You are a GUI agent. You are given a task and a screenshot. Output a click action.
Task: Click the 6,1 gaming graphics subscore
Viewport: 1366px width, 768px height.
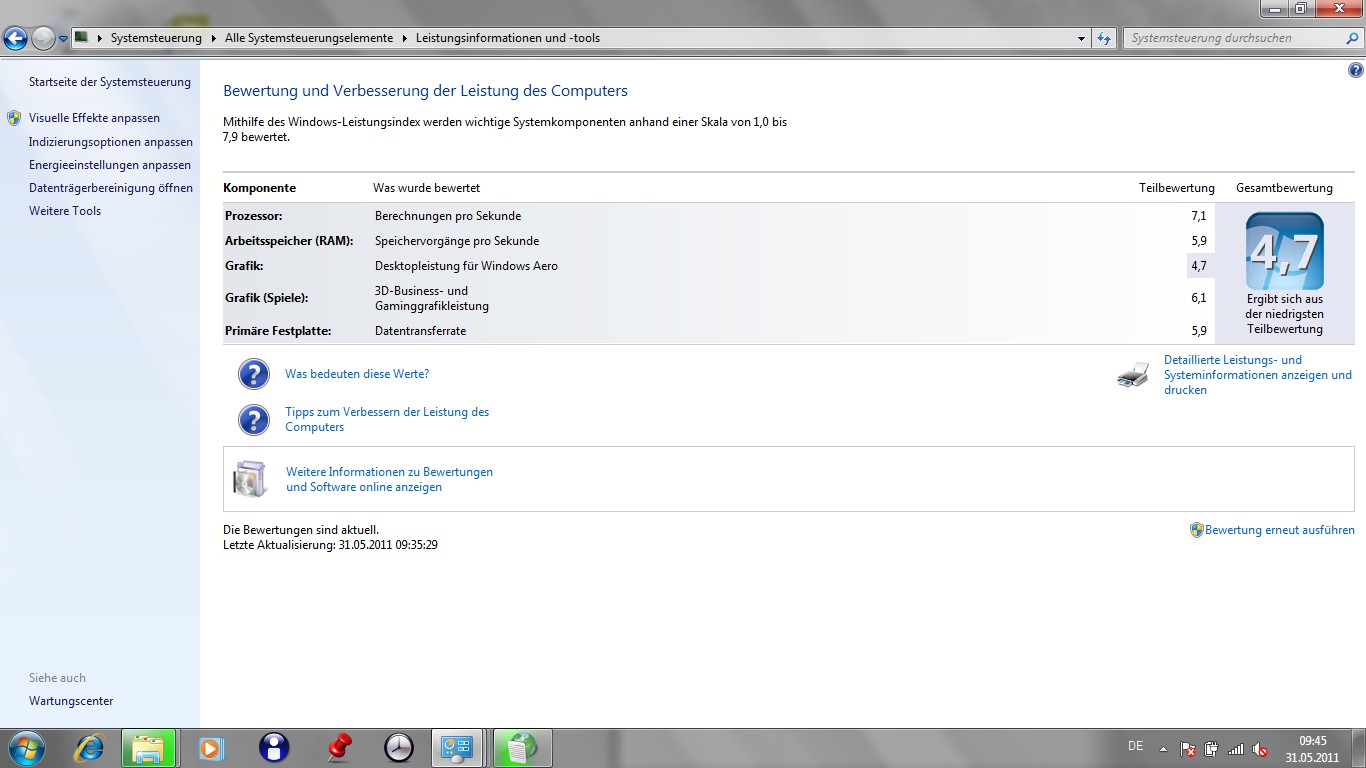[x=1199, y=298]
